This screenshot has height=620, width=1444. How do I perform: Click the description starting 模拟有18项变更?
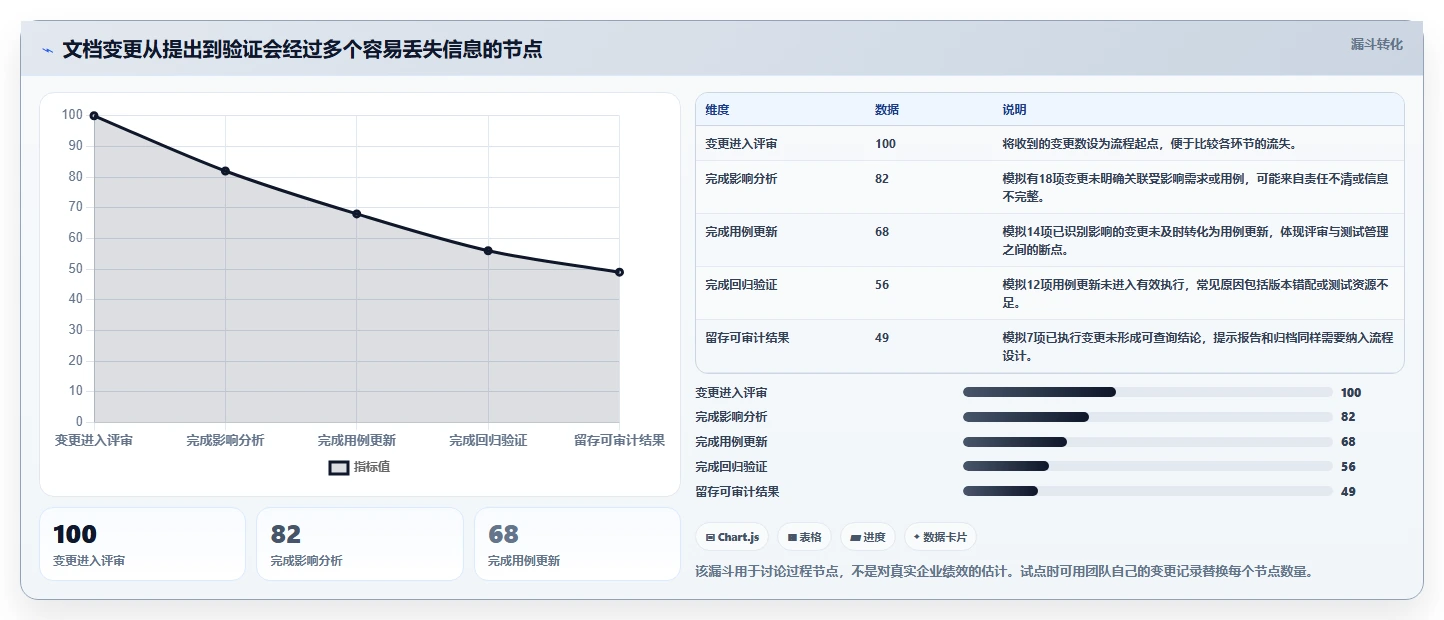click(x=1196, y=187)
